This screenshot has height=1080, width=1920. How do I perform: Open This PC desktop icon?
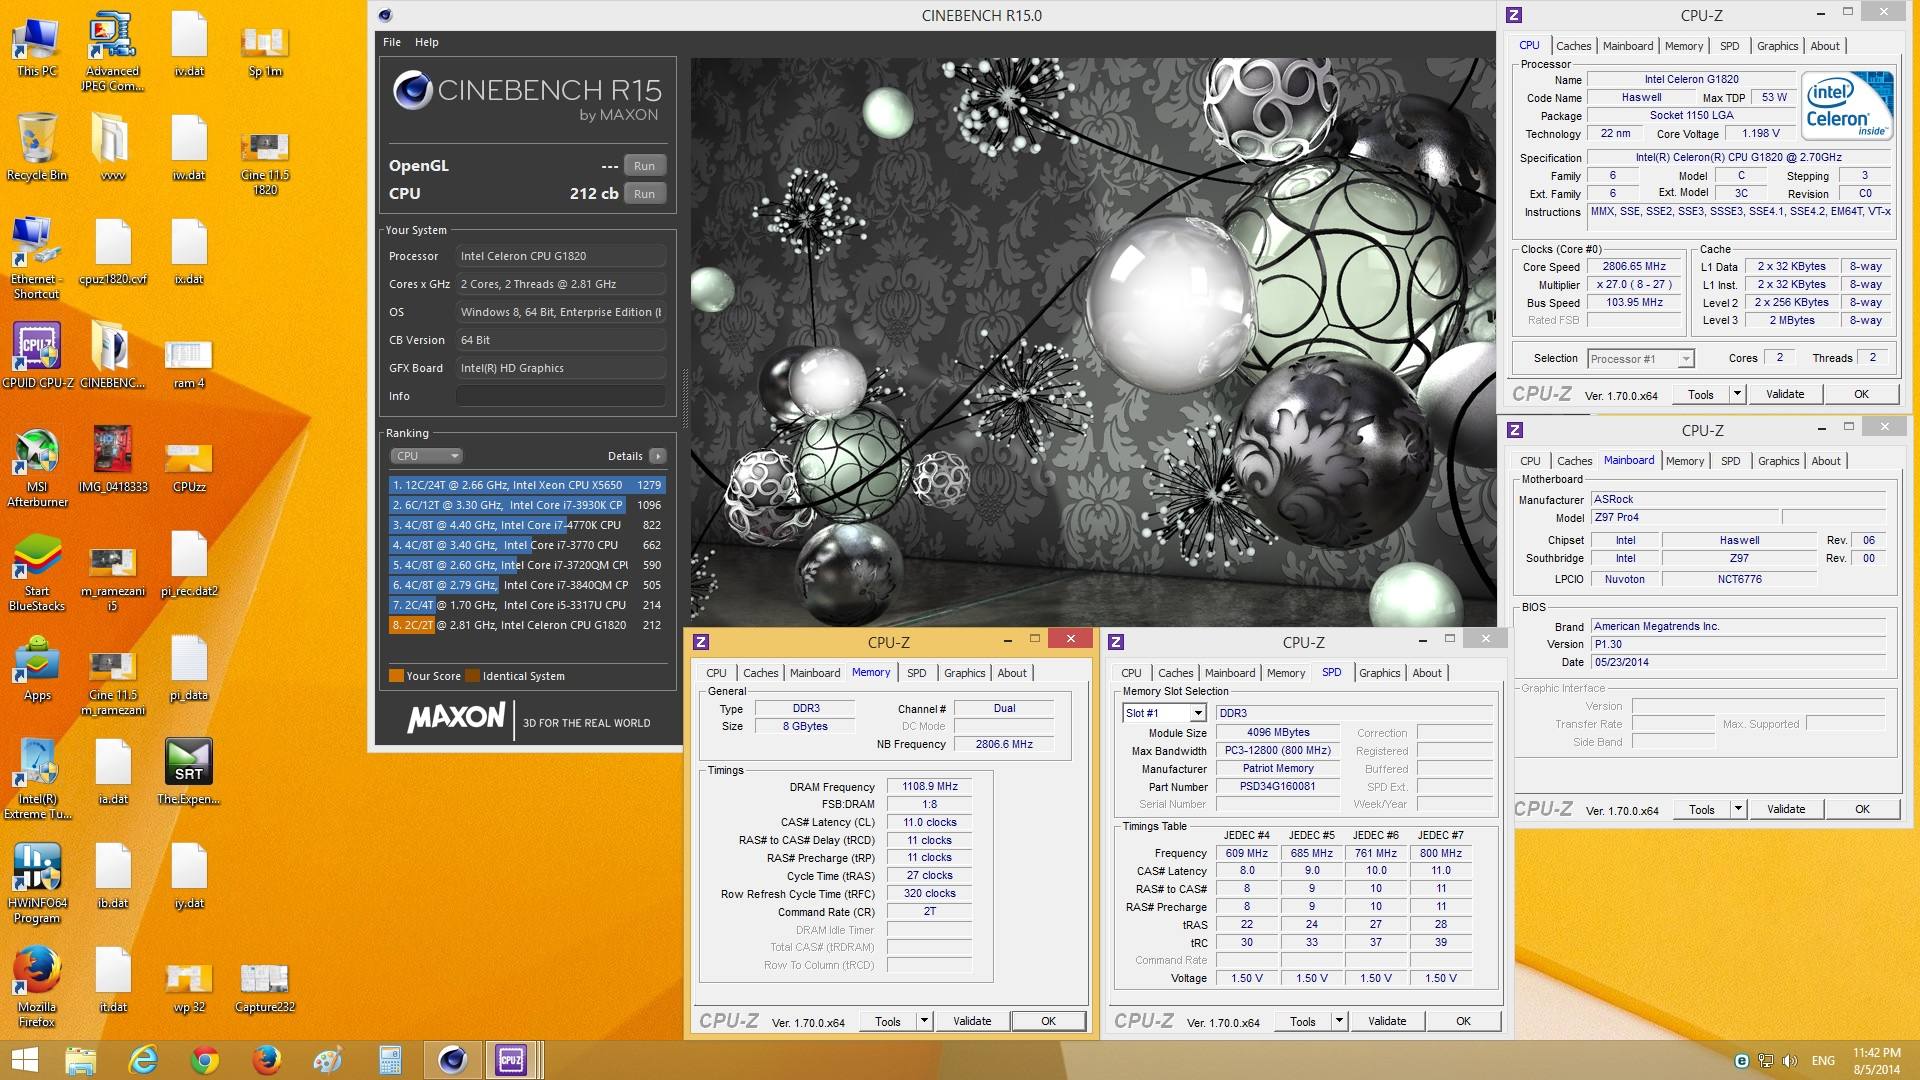(x=37, y=46)
